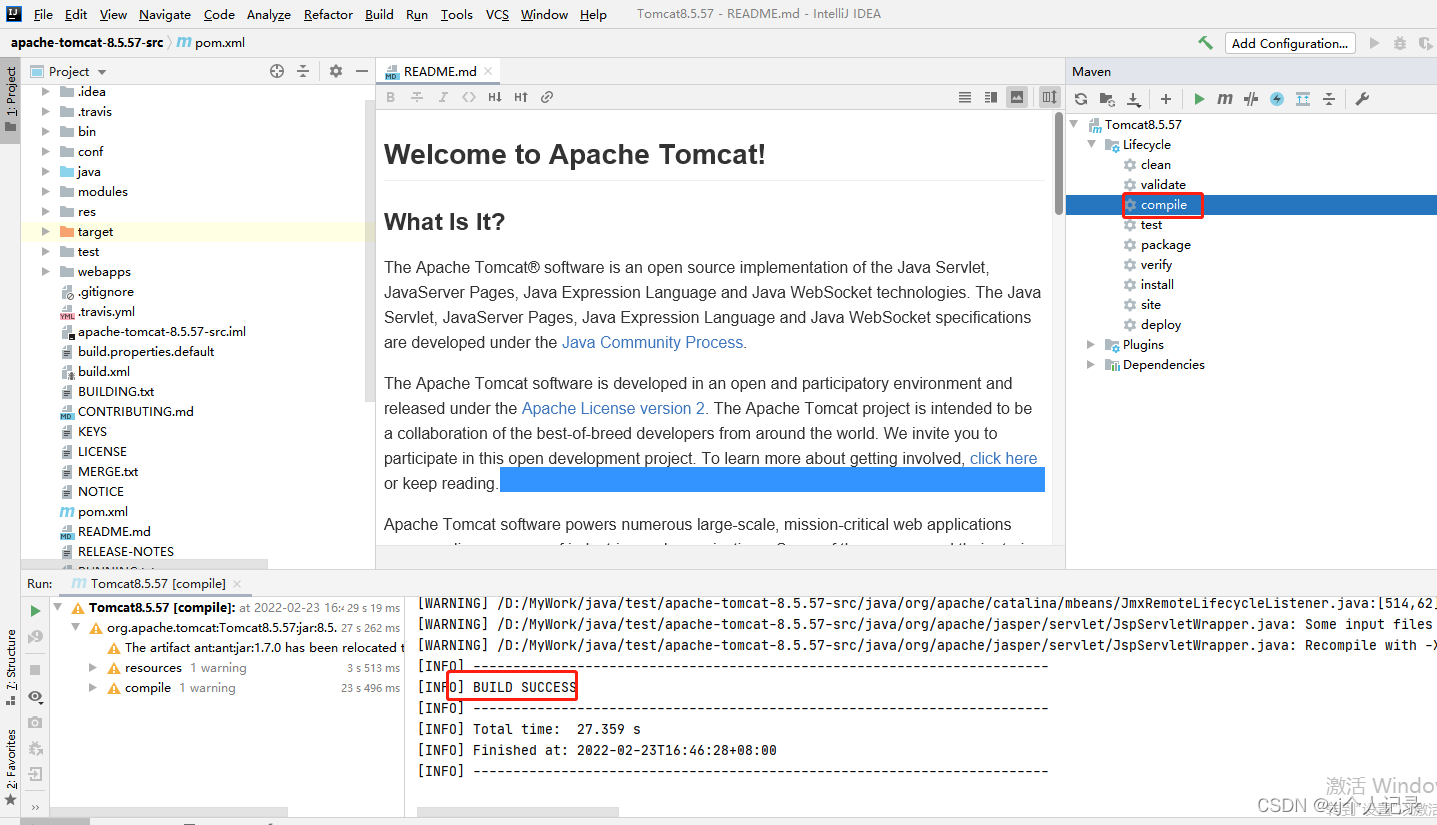Expand the java folder
Screen dimensions: 1437x825
point(46,172)
